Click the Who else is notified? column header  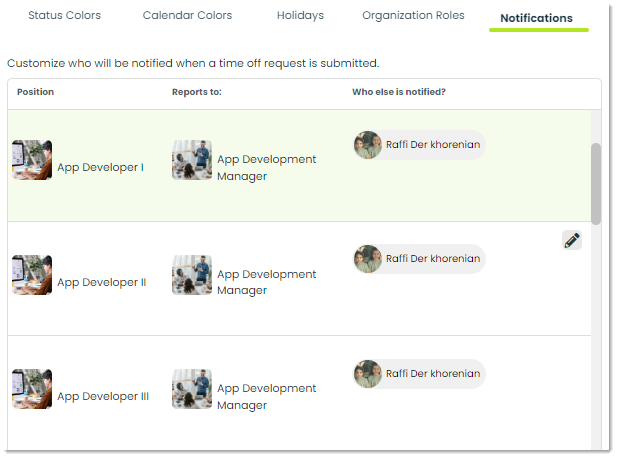(399, 92)
